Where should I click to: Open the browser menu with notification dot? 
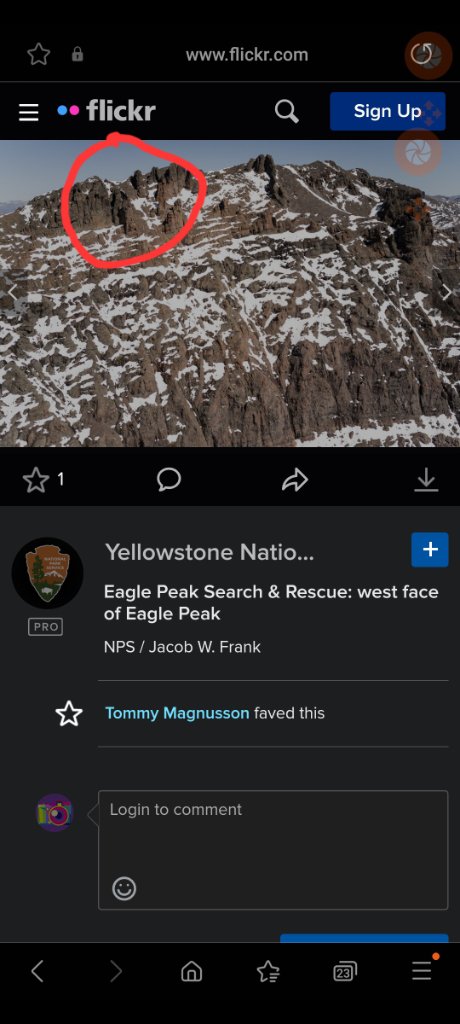(422, 970)
